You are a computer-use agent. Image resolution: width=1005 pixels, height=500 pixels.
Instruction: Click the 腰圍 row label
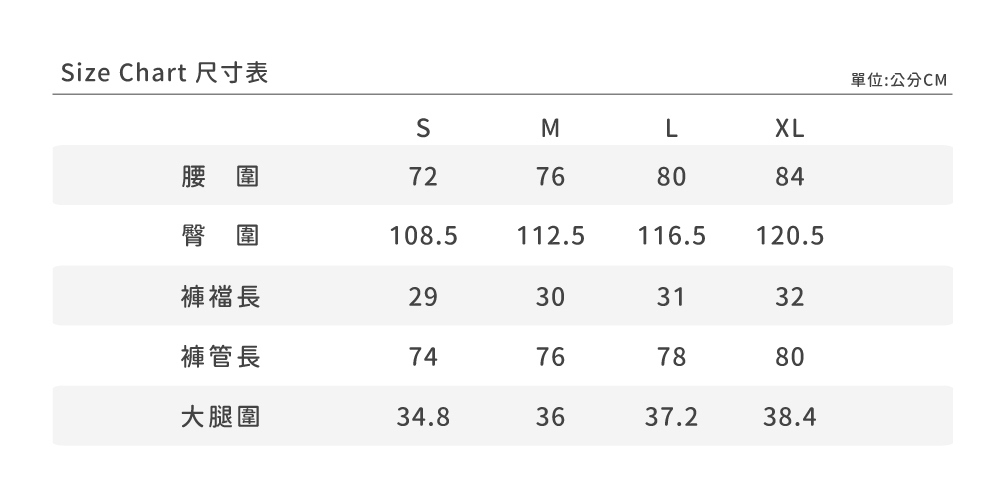(x=221, y=177)
